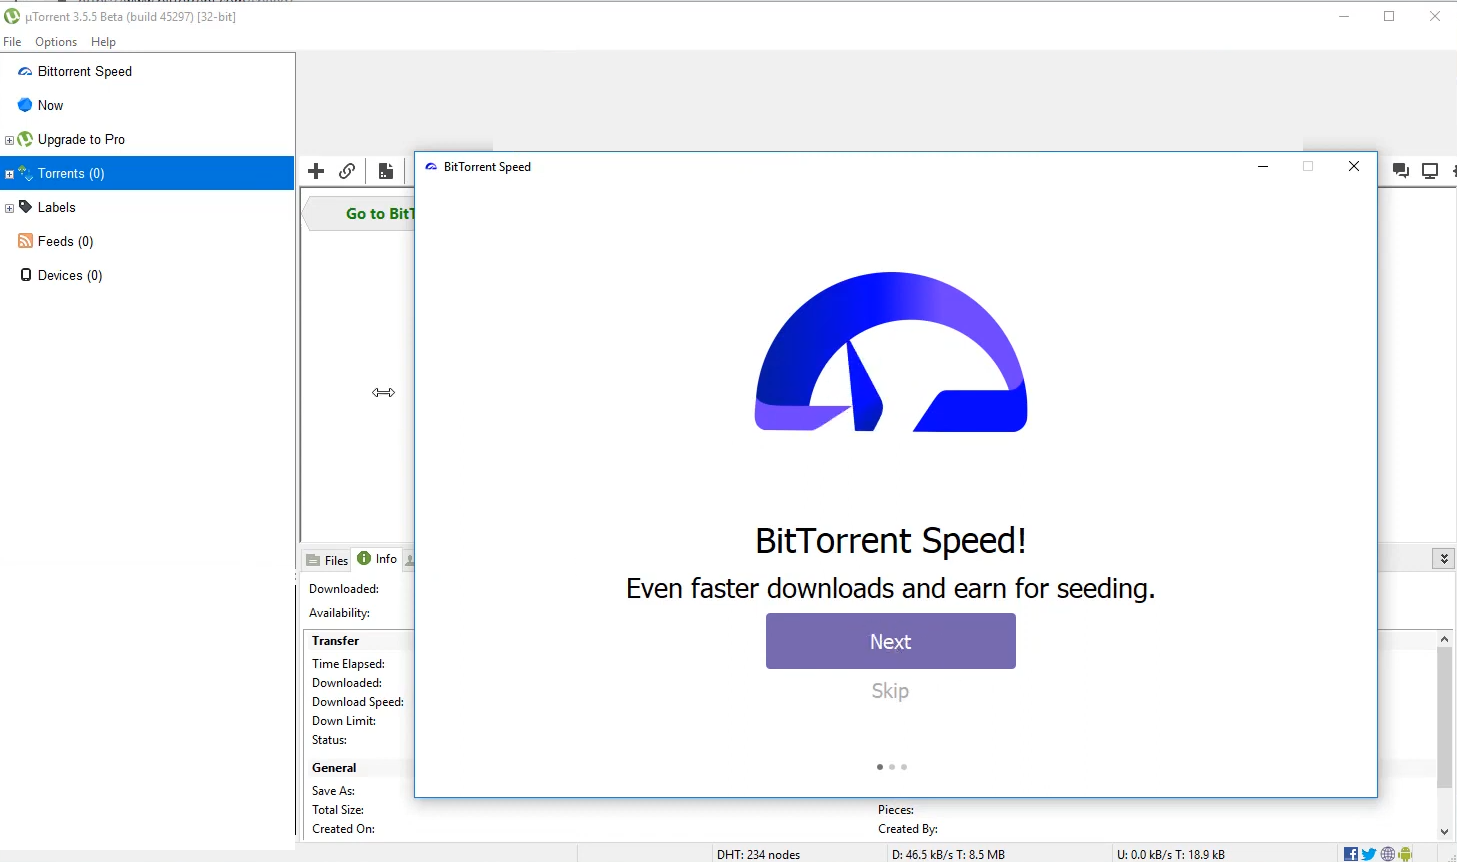Switch to the Files tab

327,560
